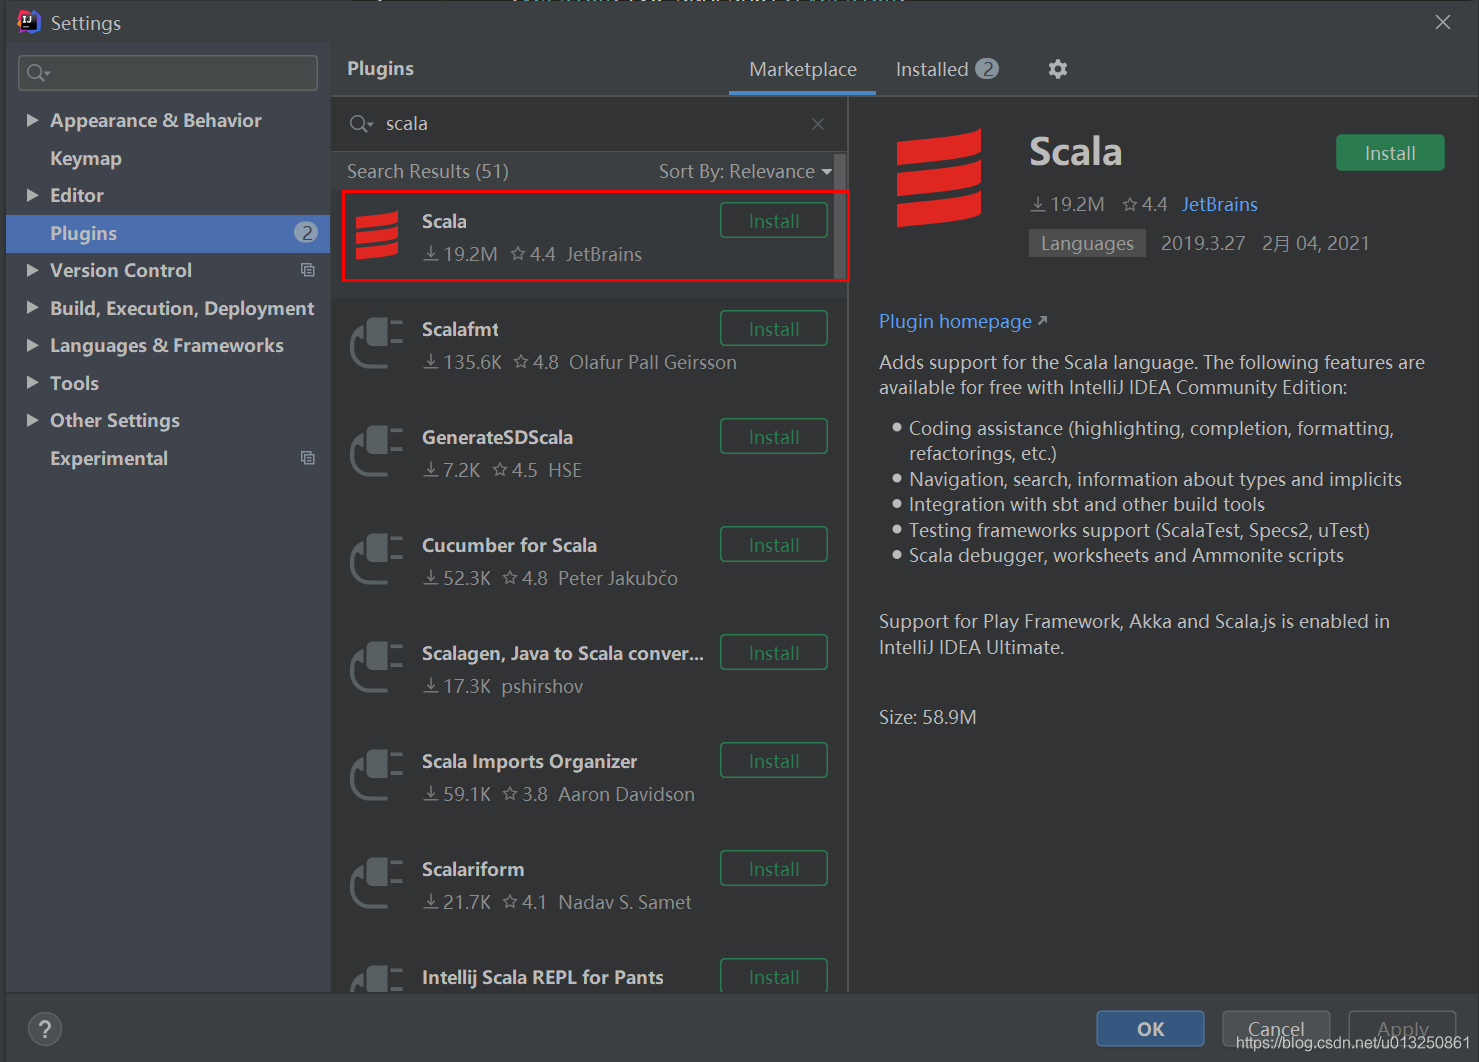Click the Scalafmt plugin icon

(376, 344)
